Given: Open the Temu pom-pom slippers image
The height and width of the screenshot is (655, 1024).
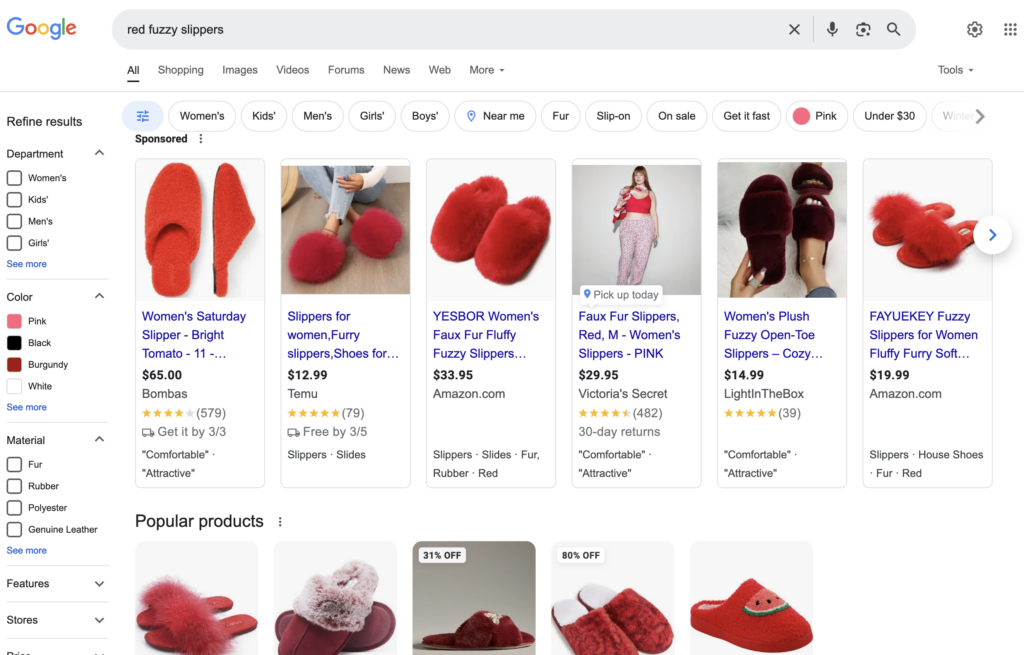Looking at the screenshot, I should coord(345,230).
